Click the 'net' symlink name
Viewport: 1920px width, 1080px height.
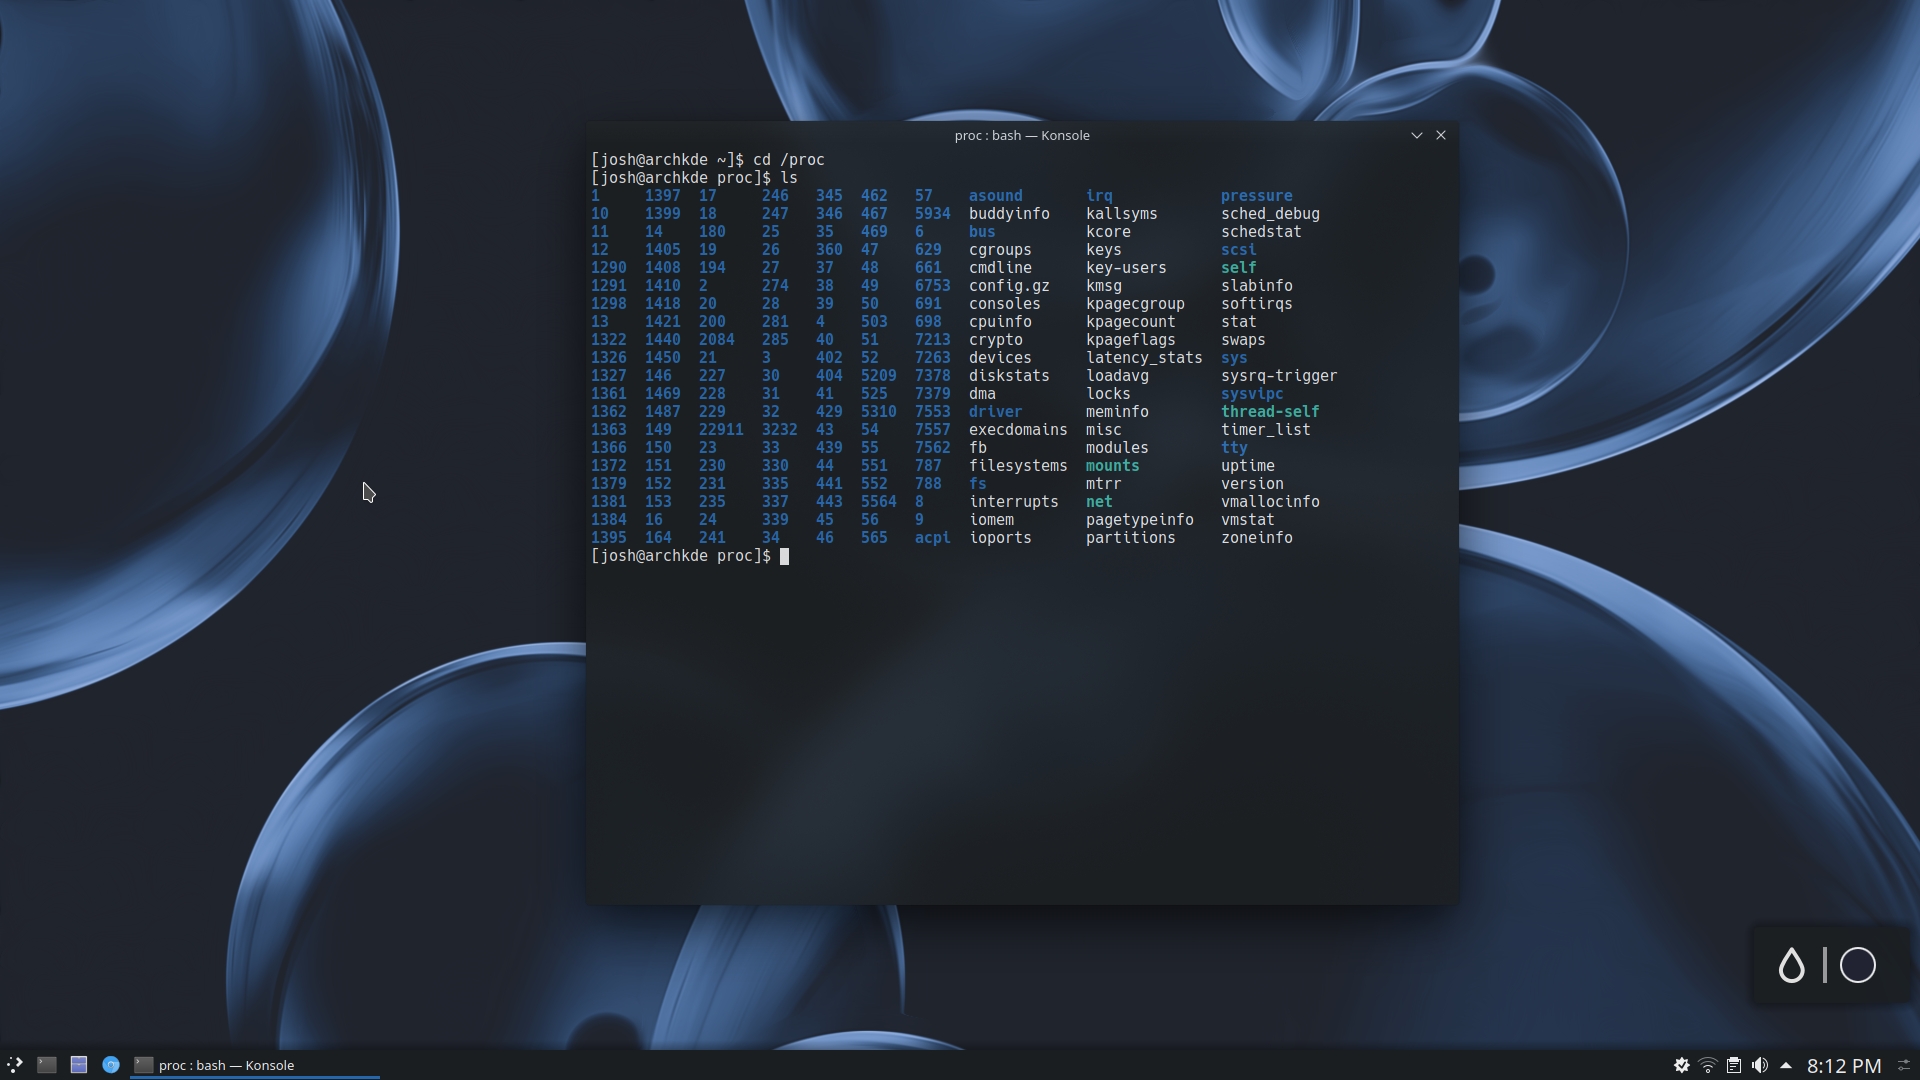point(1099,502)
